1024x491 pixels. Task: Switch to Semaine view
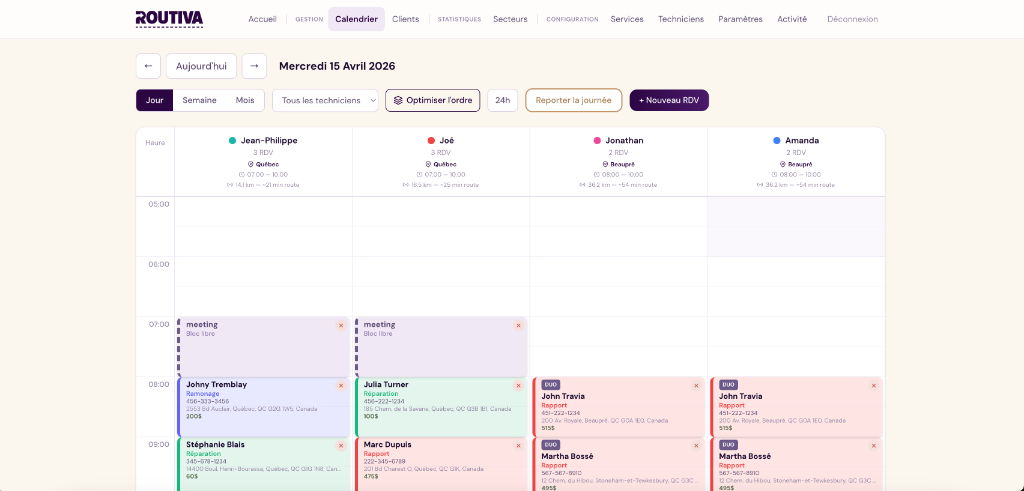click(x=199, y=100)
